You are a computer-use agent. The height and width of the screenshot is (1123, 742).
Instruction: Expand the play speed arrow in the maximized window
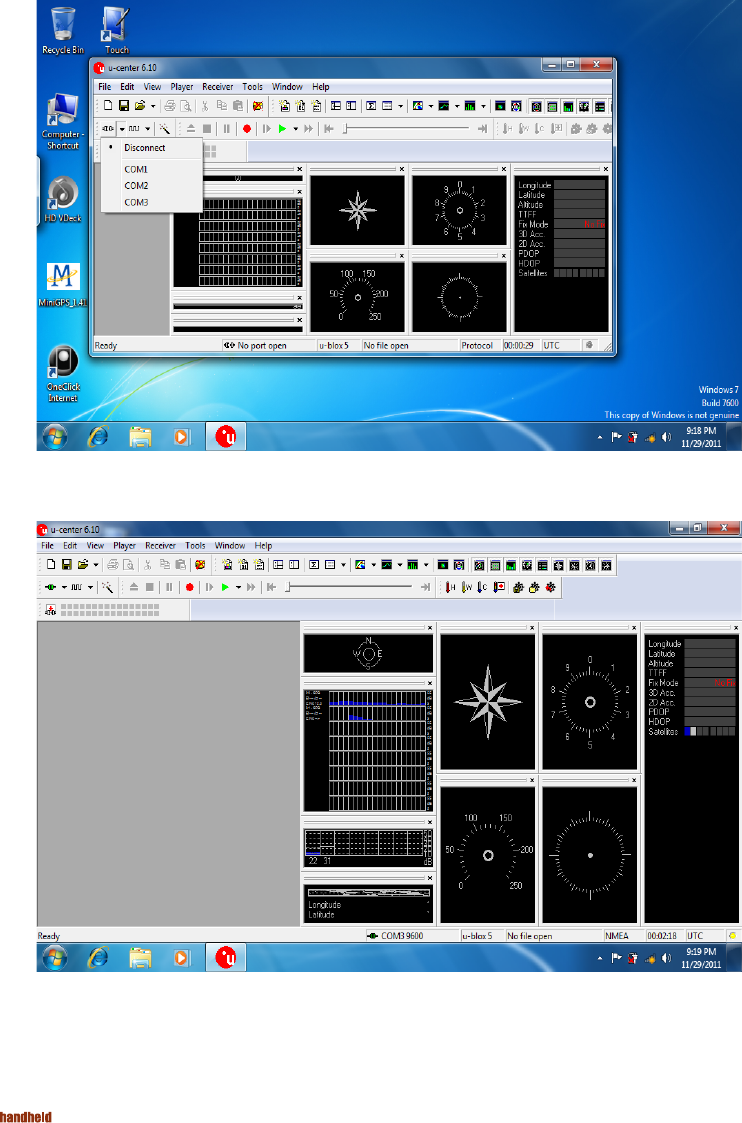238,588
